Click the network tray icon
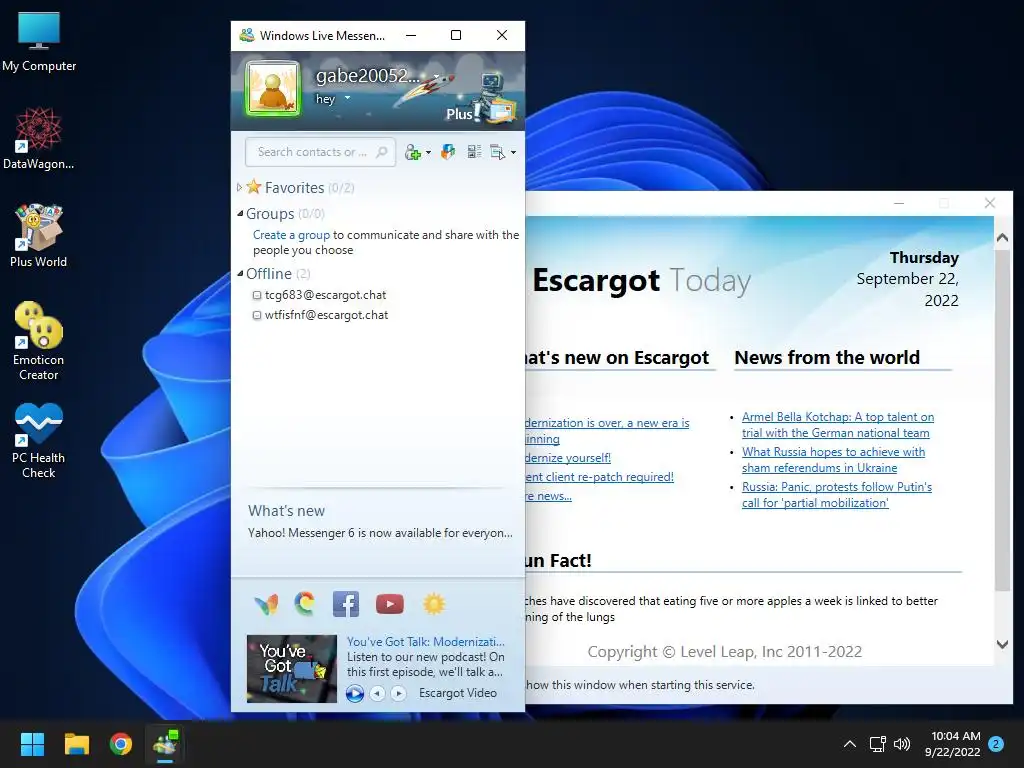This screenshot has width=1024, height=768. coord(877,744)
